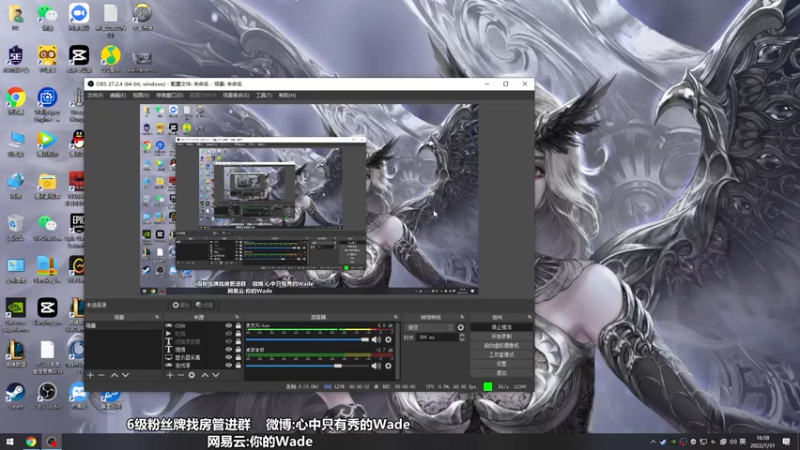The height and width of the screenshot is (450, 800).
Task: Open QQ Music desktop icon
Action: click(110, 59)
